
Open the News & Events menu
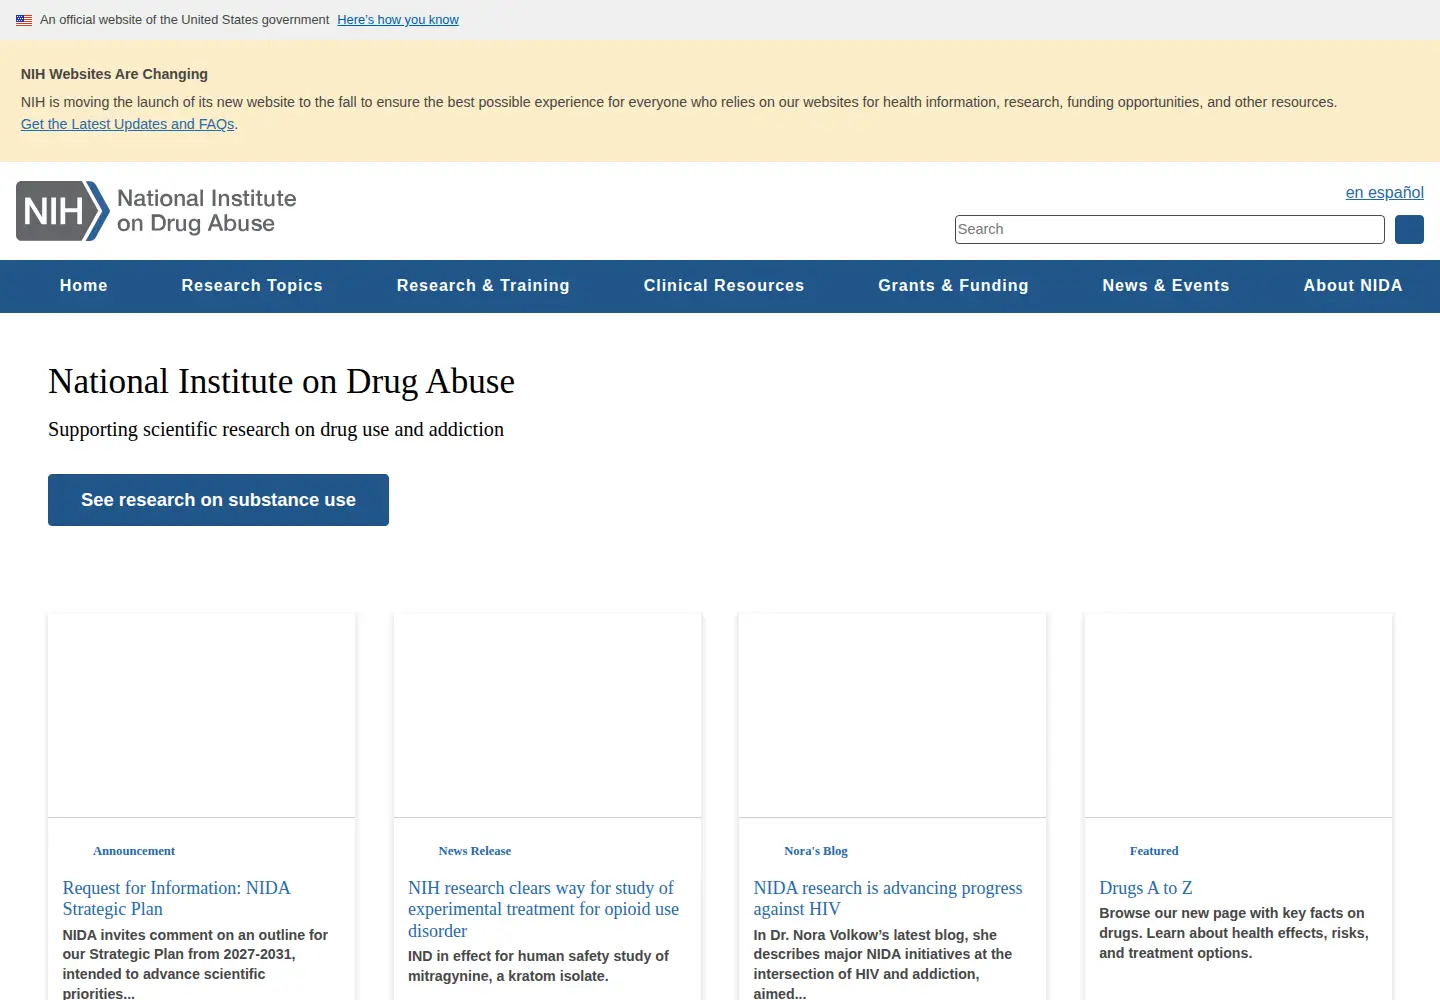click(x=1166, y=286)
